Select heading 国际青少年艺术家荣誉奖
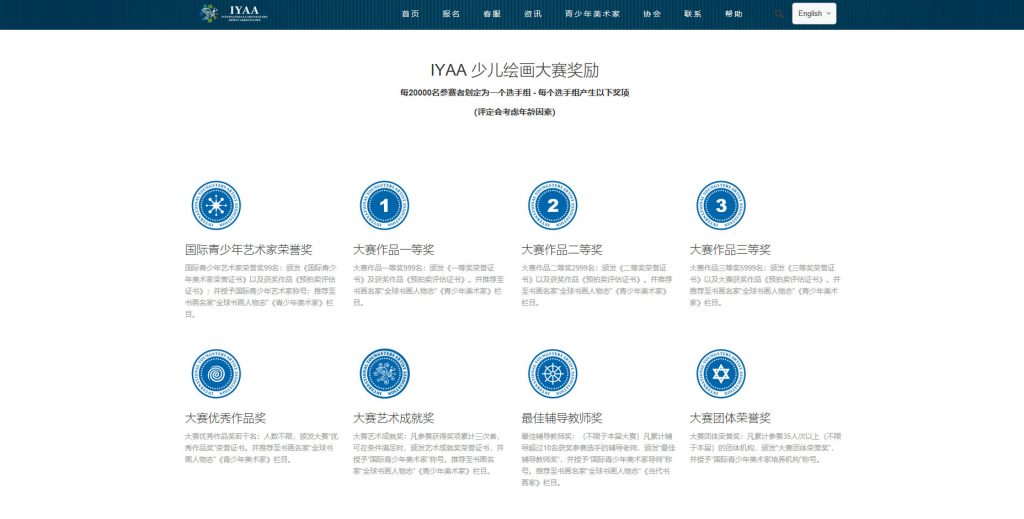 [x=249, y=249]
